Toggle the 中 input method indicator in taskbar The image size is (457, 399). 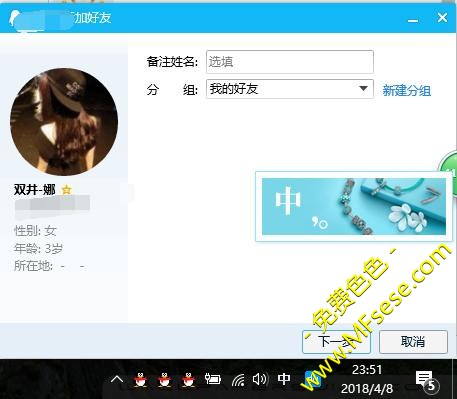pos(284,379)
